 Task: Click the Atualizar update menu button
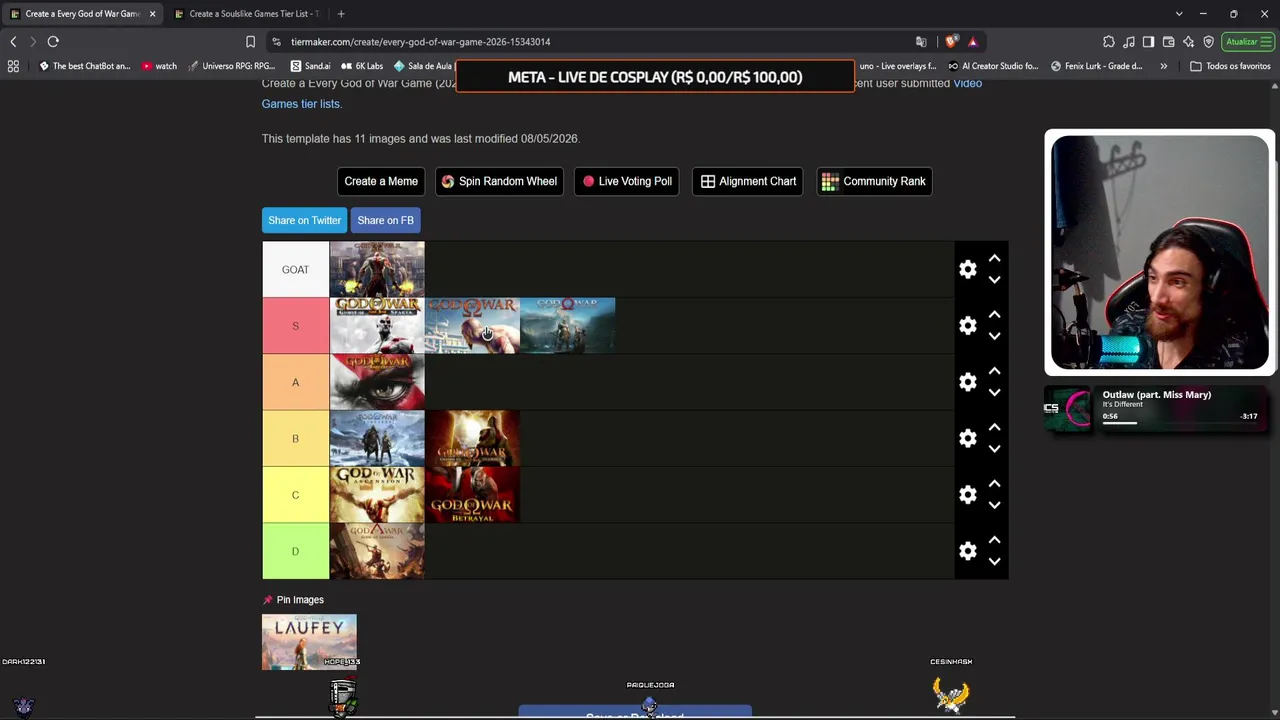1247,42
